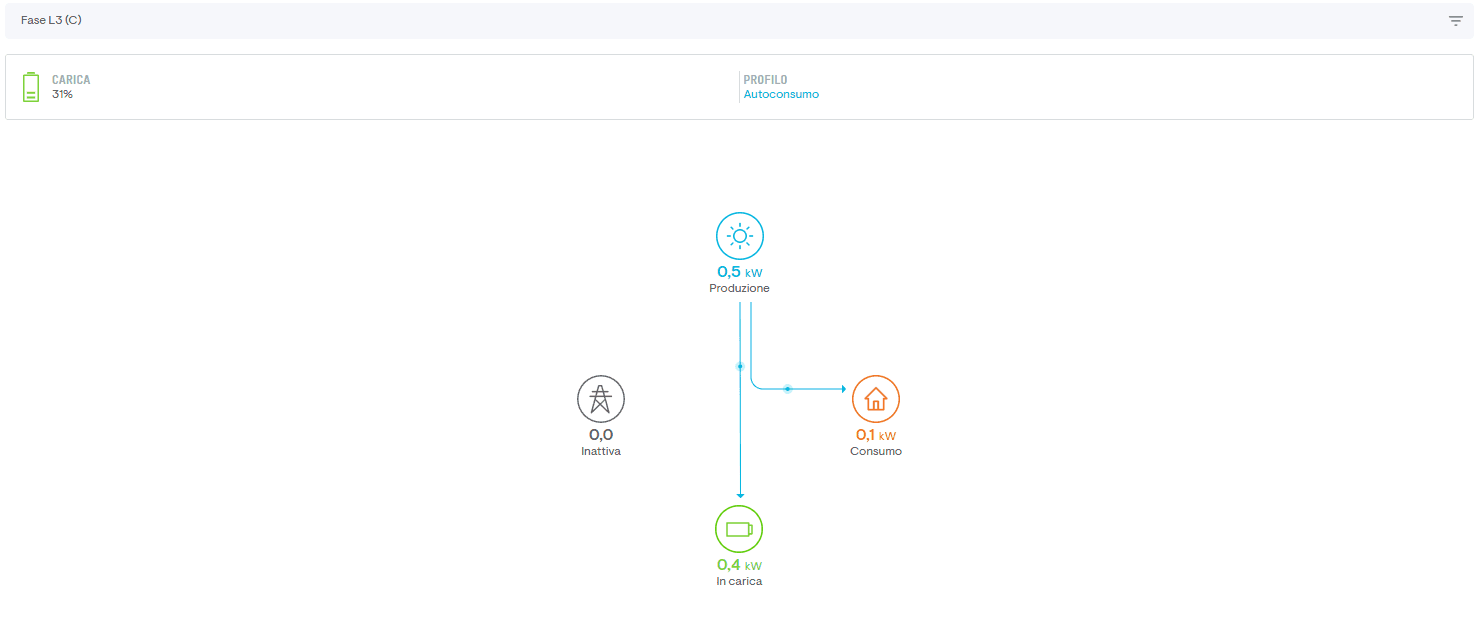Click the 0,4 kW battery value
The height and width of the screenshot is (643, 1482).
[x=739, y=565]
